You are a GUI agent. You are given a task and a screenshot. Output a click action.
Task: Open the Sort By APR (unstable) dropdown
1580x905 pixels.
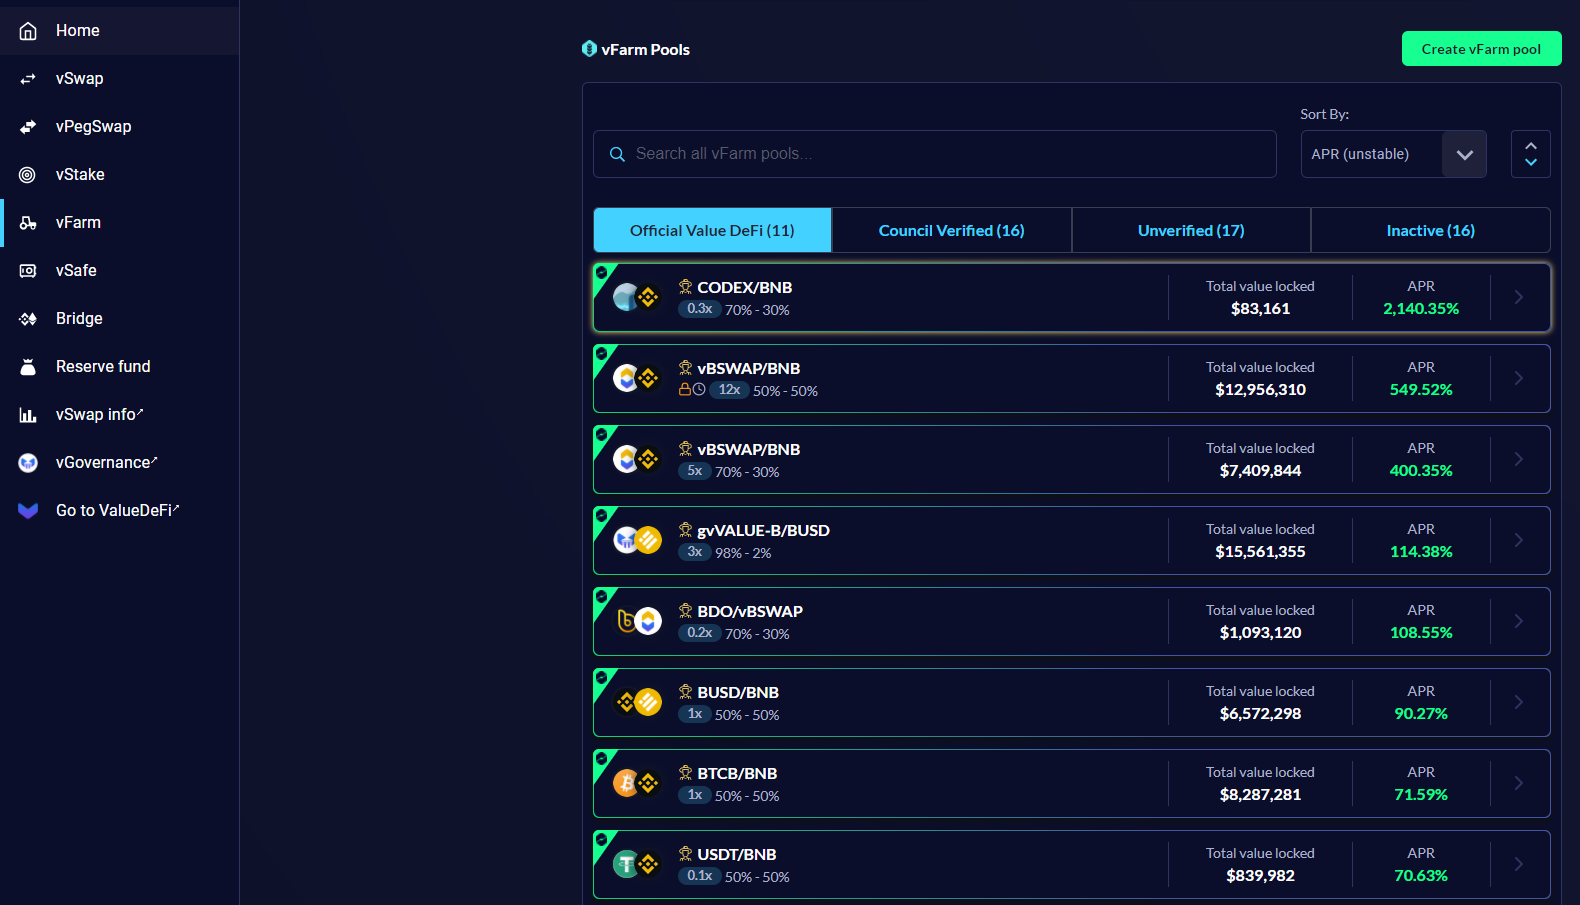[1393, 154]
